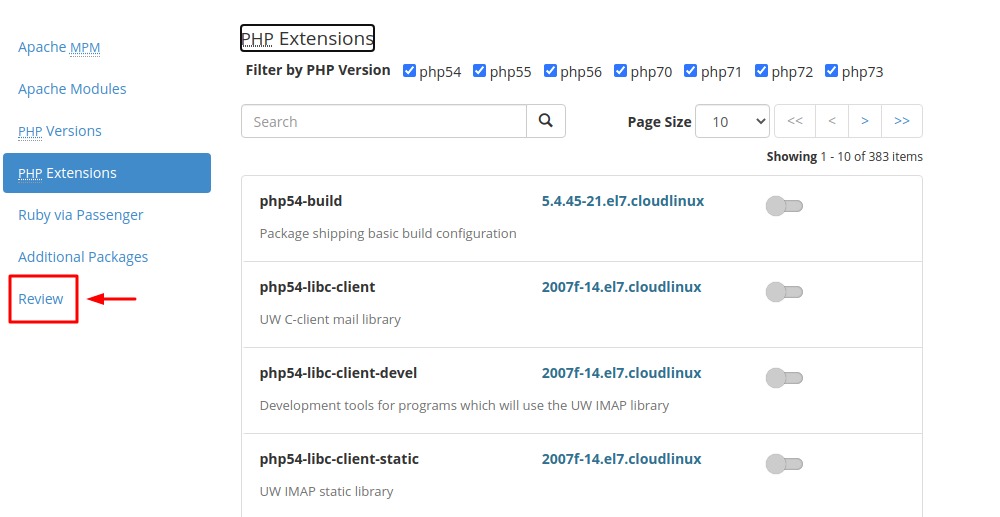Open the Page Size dropdown
This screenshot has width=1000, height=517.
click(732, 121)
